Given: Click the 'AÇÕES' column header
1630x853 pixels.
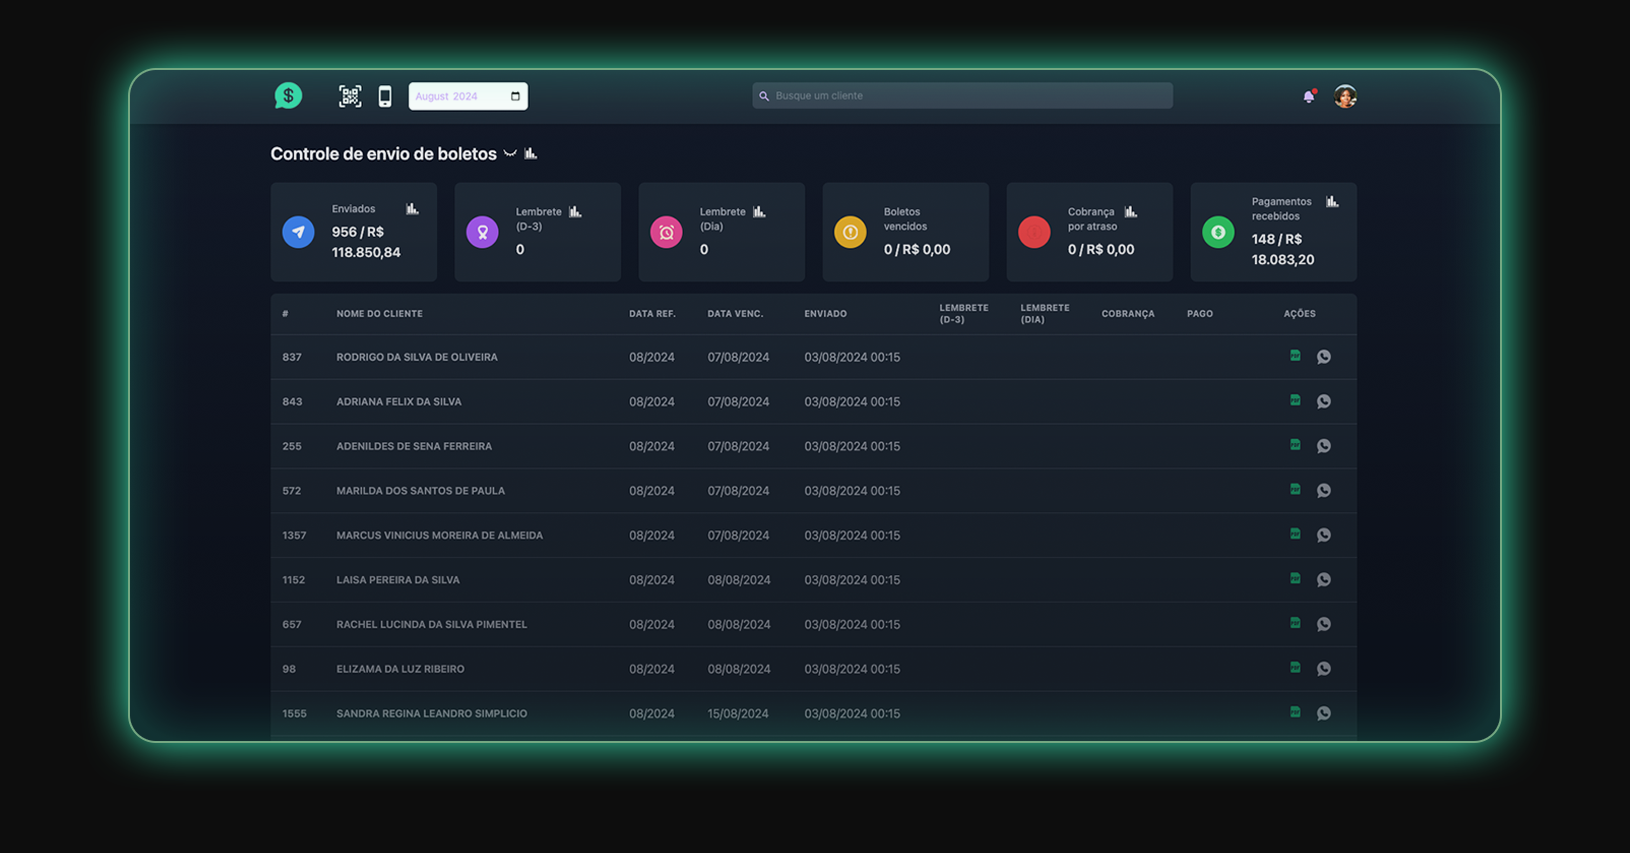Looking at the screenshot, I should point(1299,314).
